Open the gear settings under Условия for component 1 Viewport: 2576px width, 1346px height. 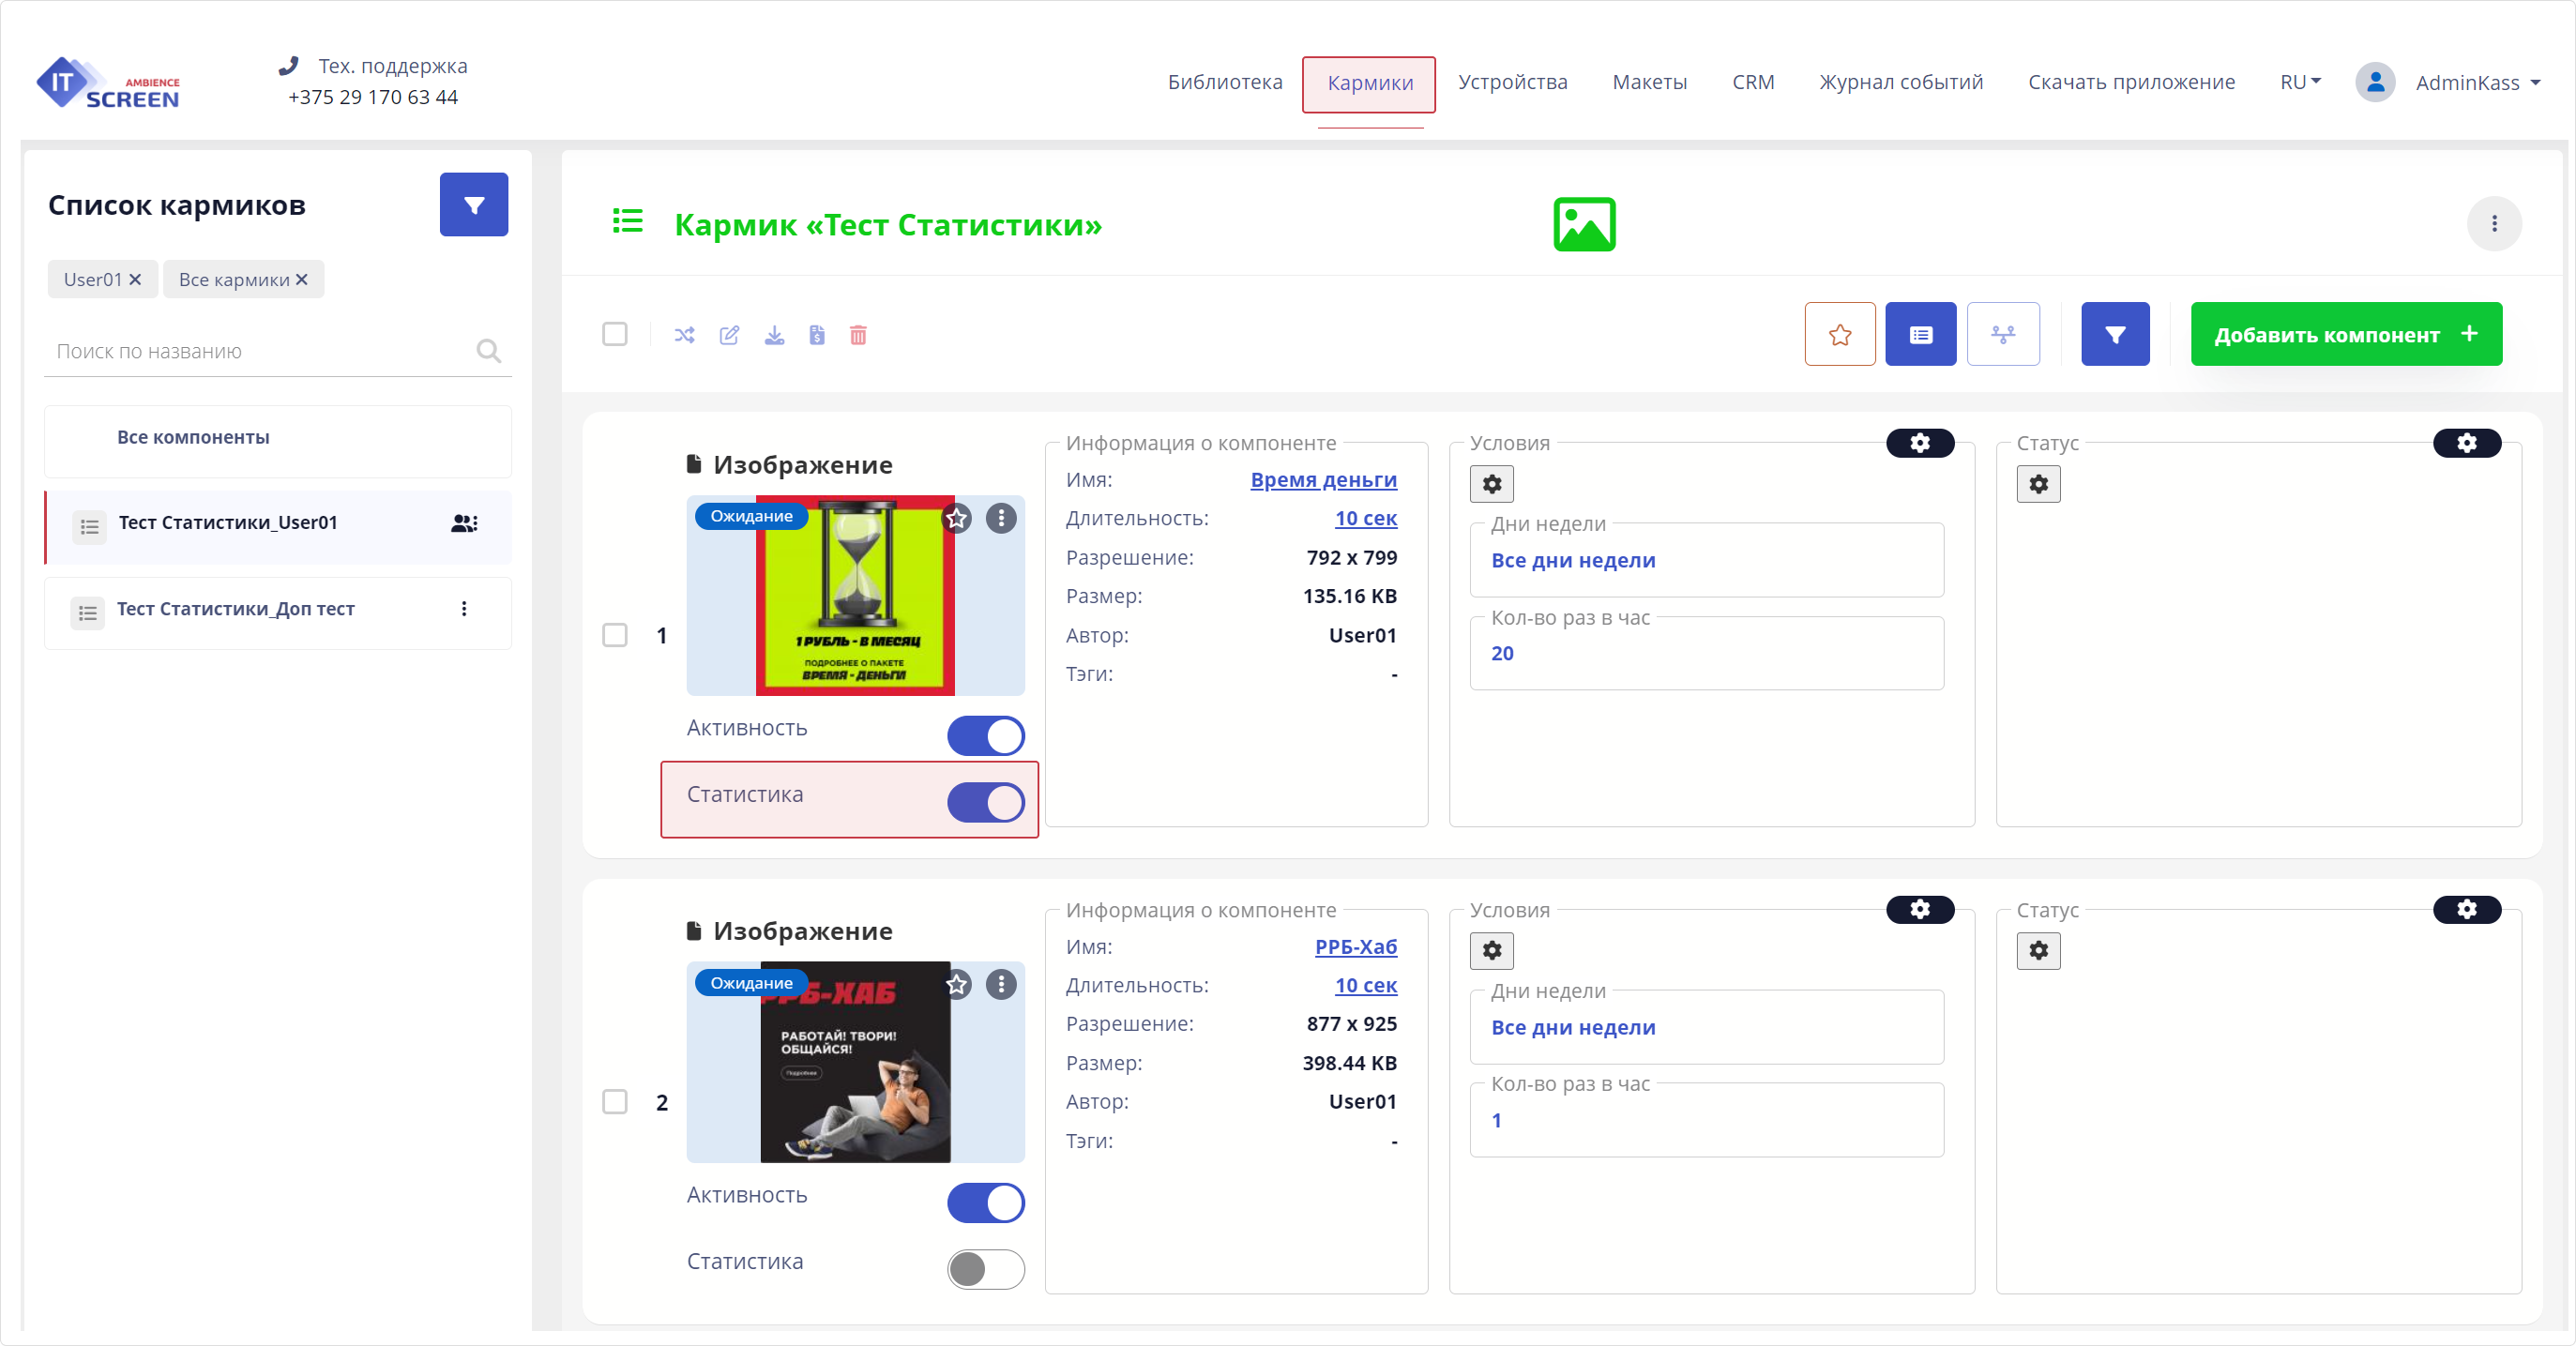point(1491,484)
